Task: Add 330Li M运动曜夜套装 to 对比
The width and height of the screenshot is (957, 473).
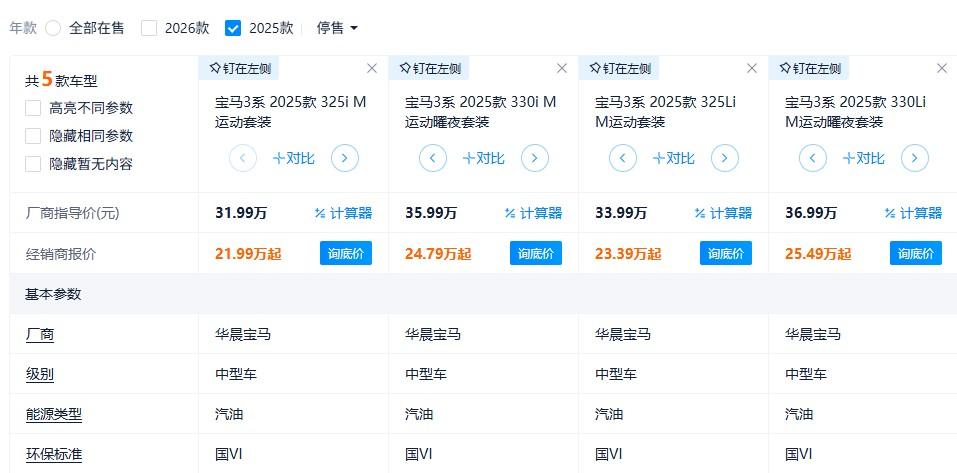Action: click(x=864, y=159)
